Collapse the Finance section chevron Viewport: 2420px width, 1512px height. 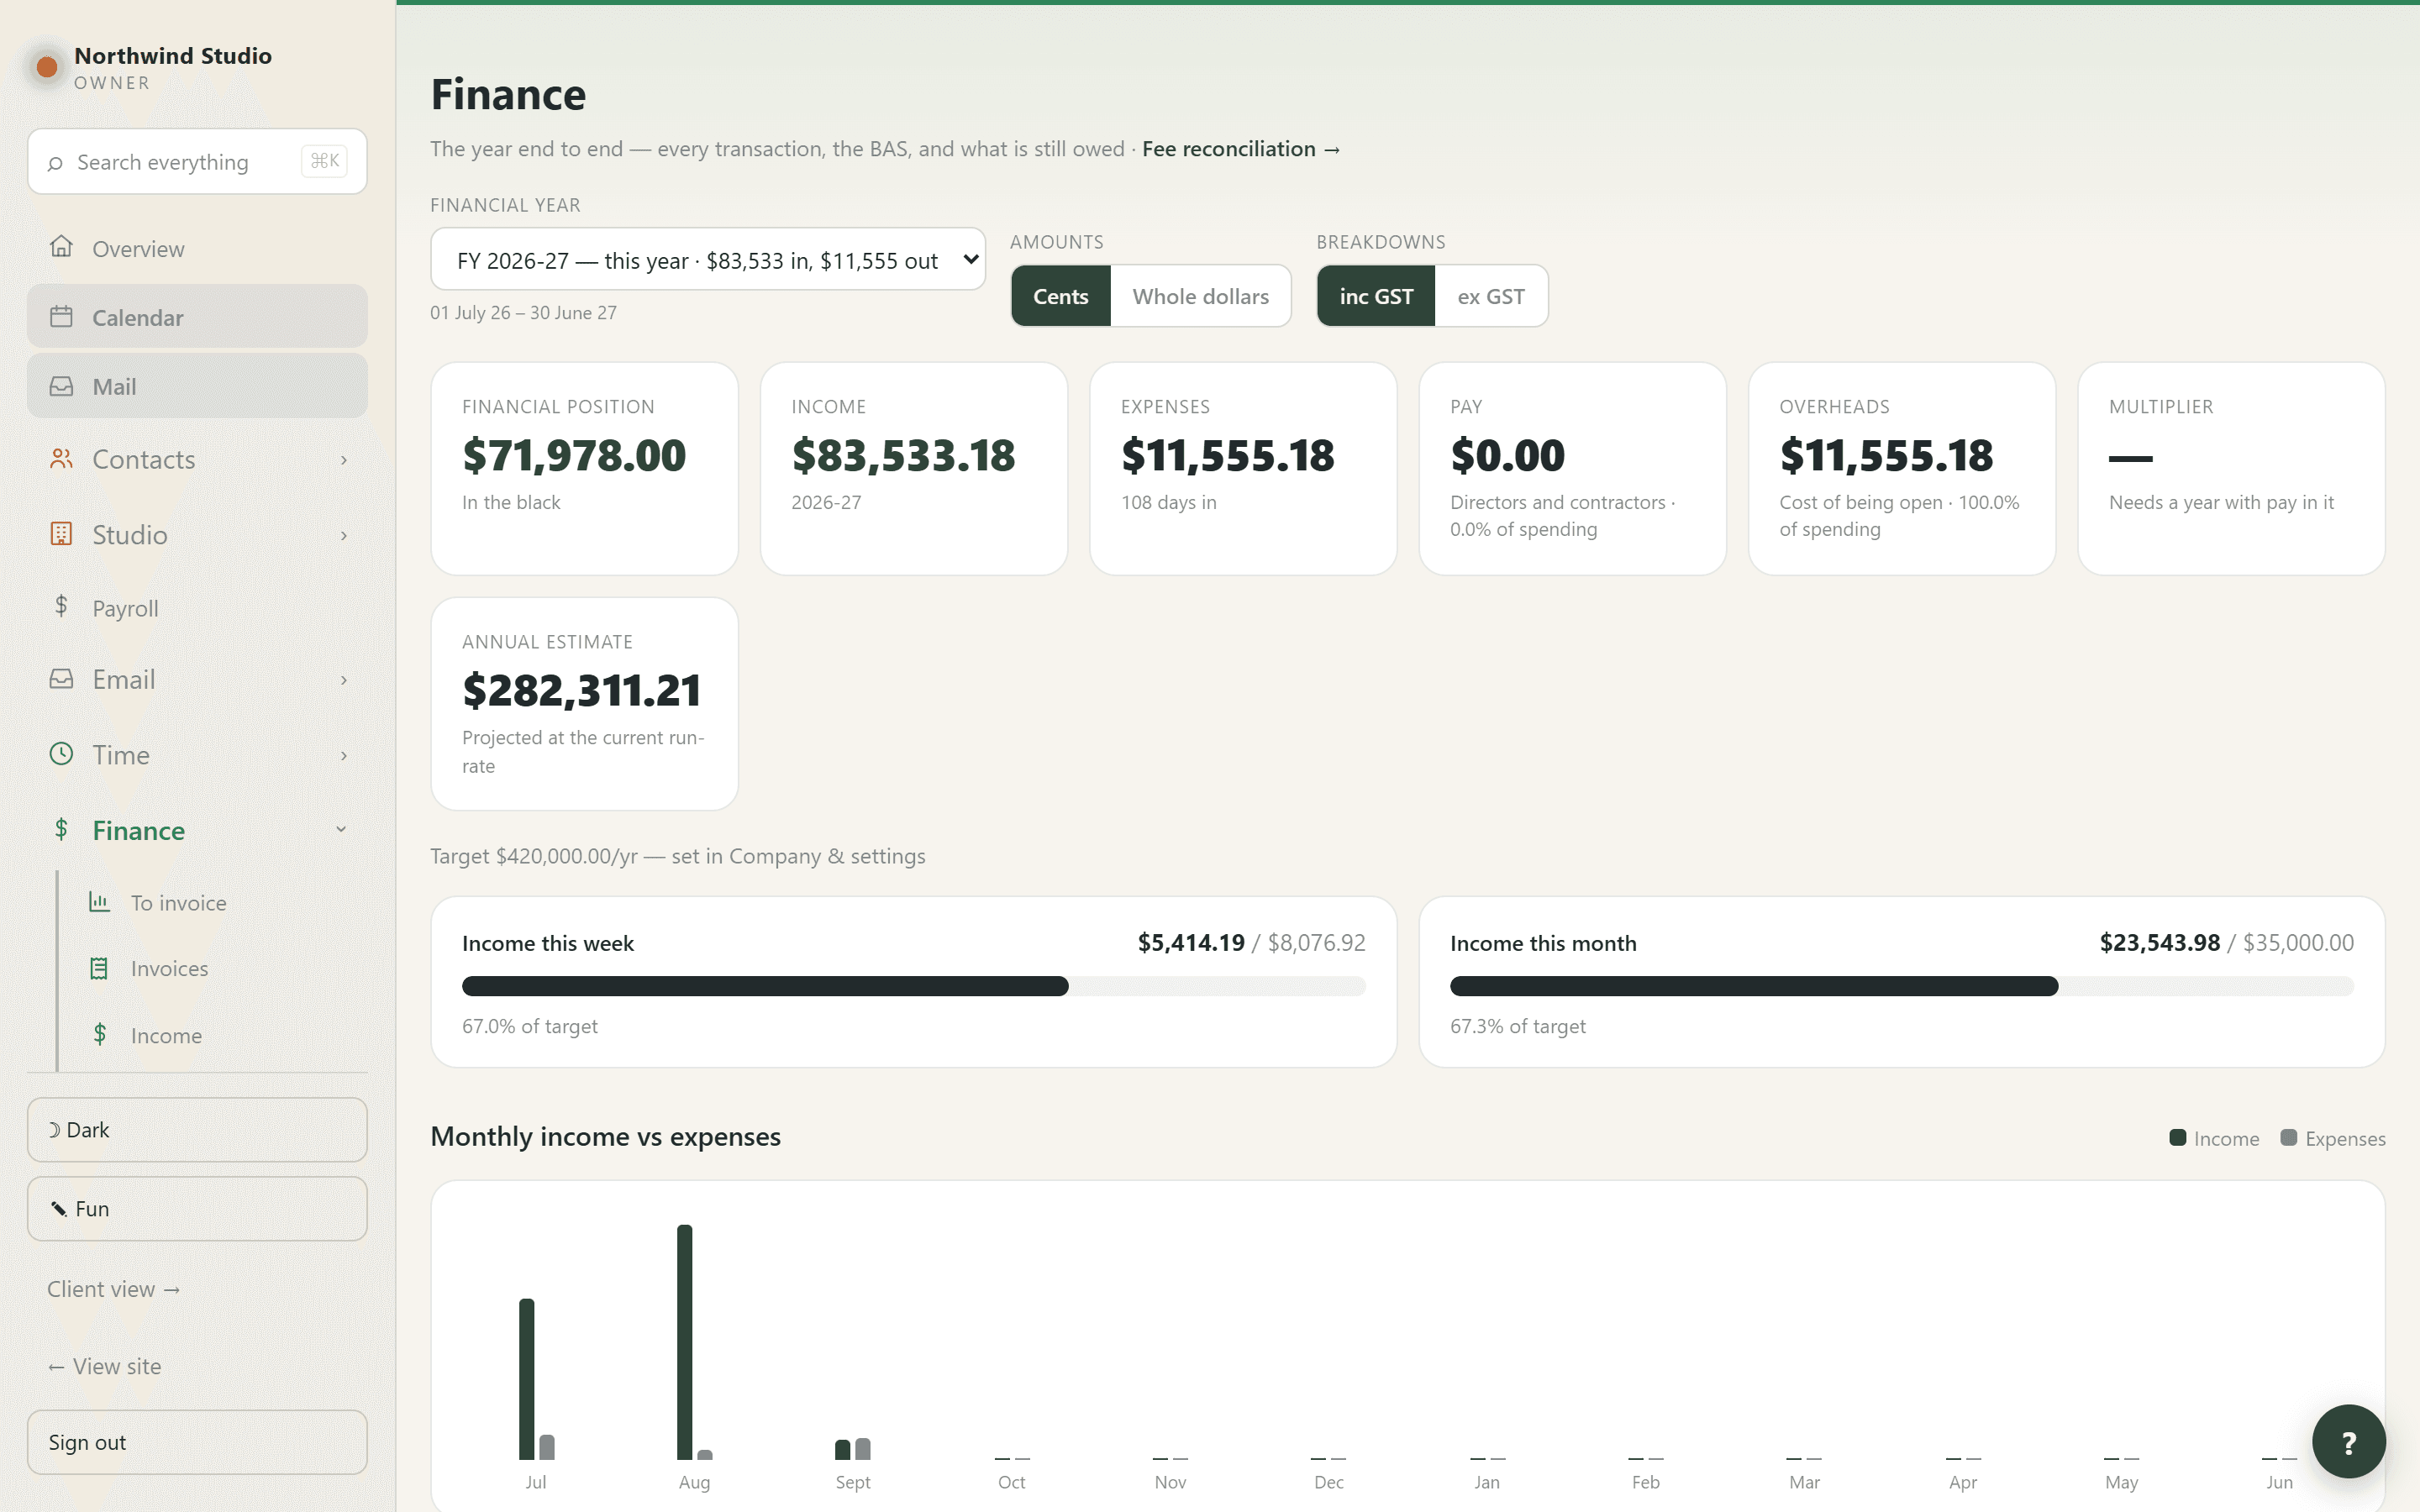pyautogui.click(x=341, y=830)
